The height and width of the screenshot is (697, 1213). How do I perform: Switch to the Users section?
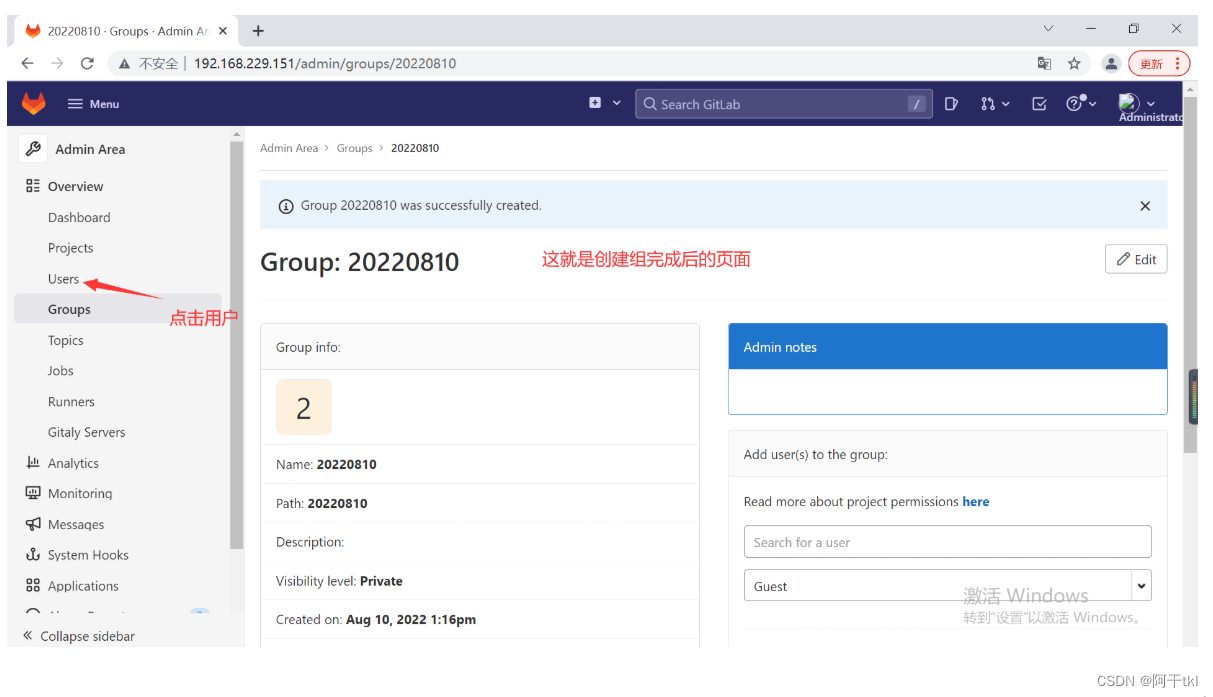[x=63, y=278]
